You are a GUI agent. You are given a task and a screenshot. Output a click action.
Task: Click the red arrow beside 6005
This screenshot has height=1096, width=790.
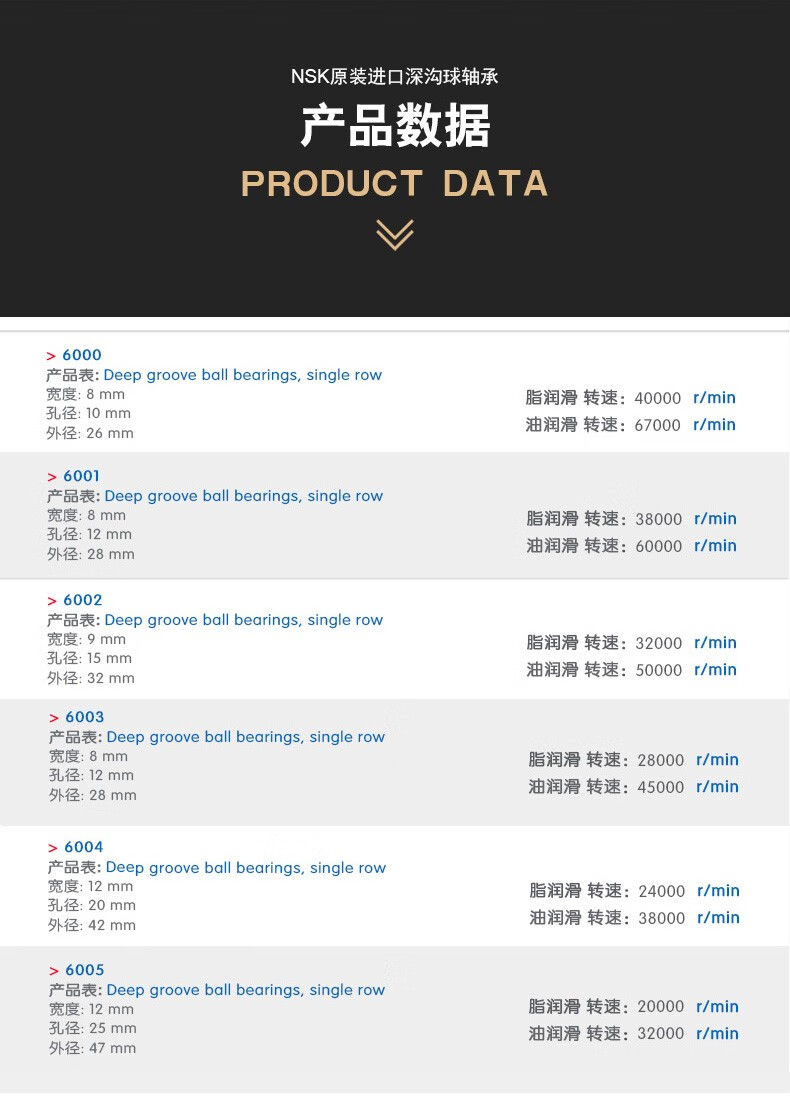point(54,971)
